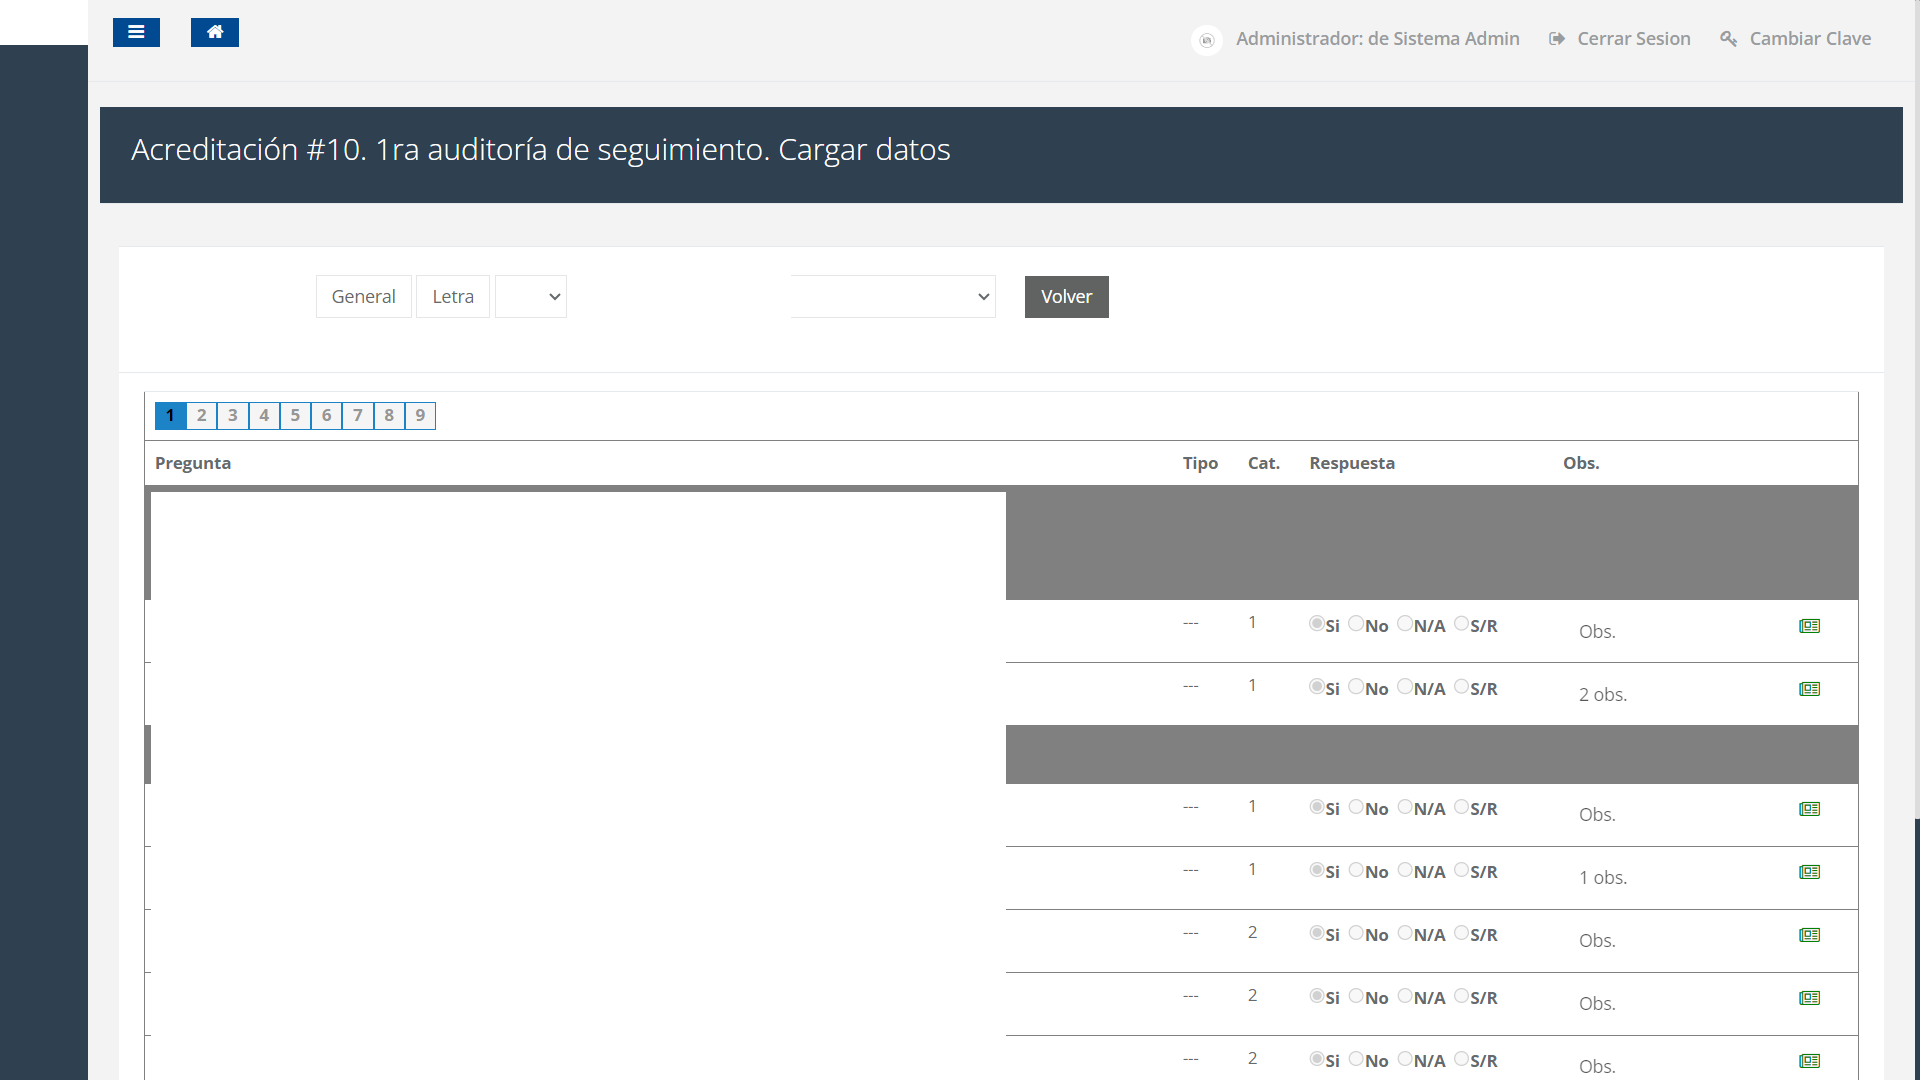Screen dimensions: 1920x1080
Task: Open observations icon in the first question row
Action: click(x=1810, y=626)
